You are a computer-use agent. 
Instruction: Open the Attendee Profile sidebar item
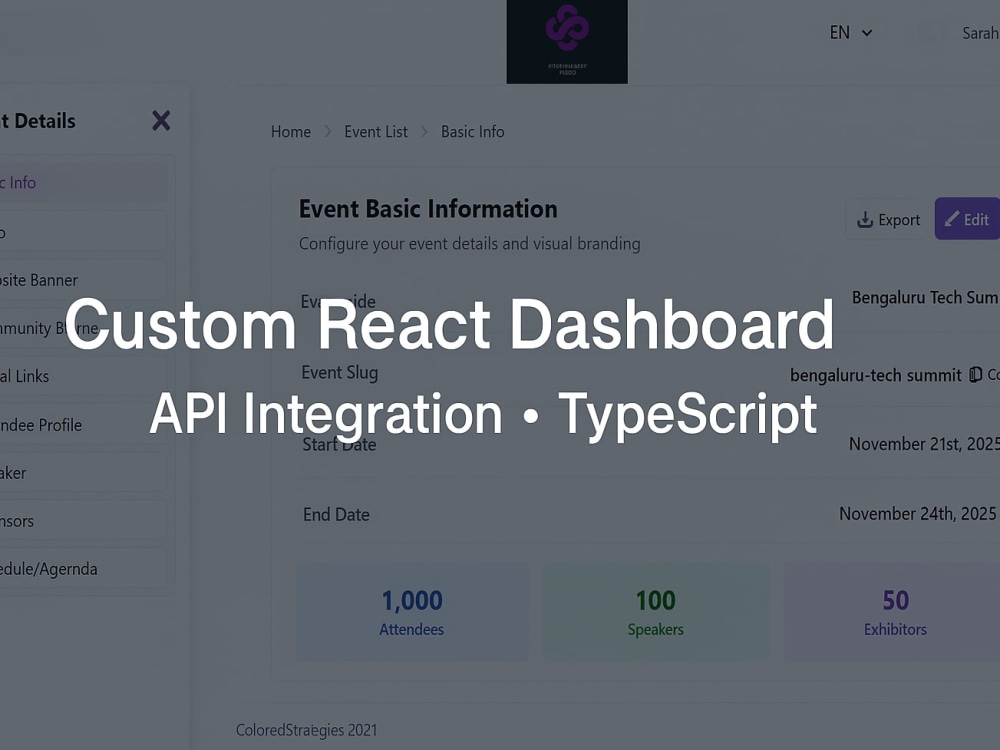click(84, 425)
